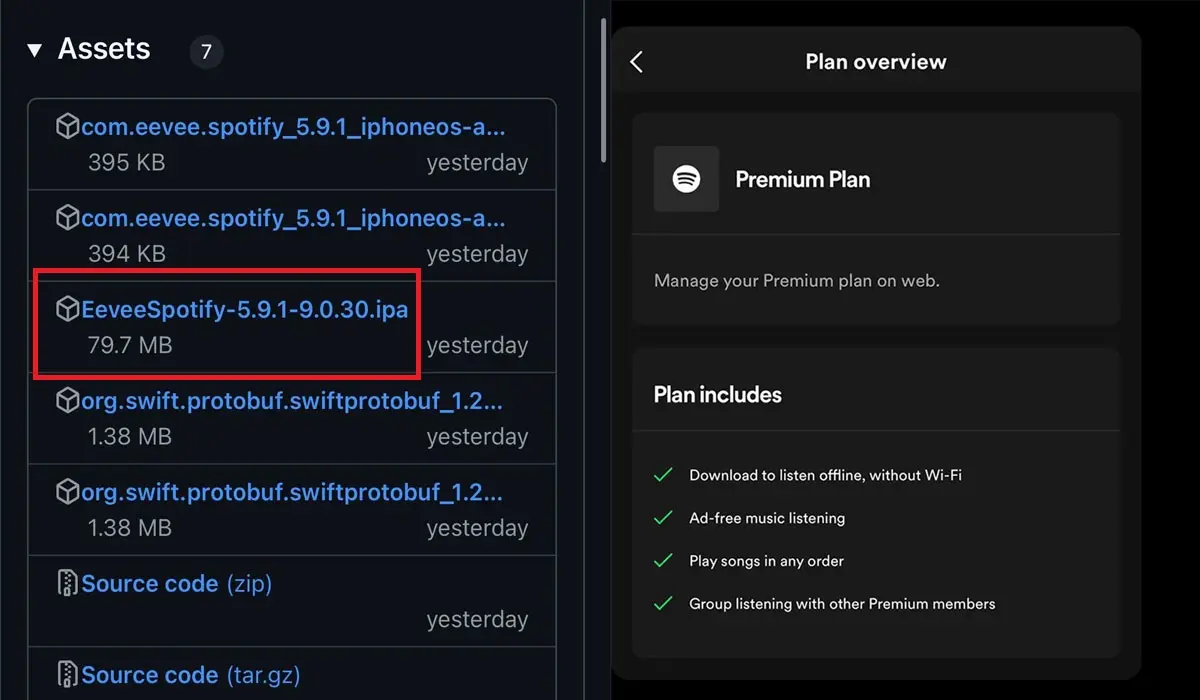Screen dimensions: 1200x700
Task: Tap the Spotify logo in Premium Plan
Action: [686, 179]
